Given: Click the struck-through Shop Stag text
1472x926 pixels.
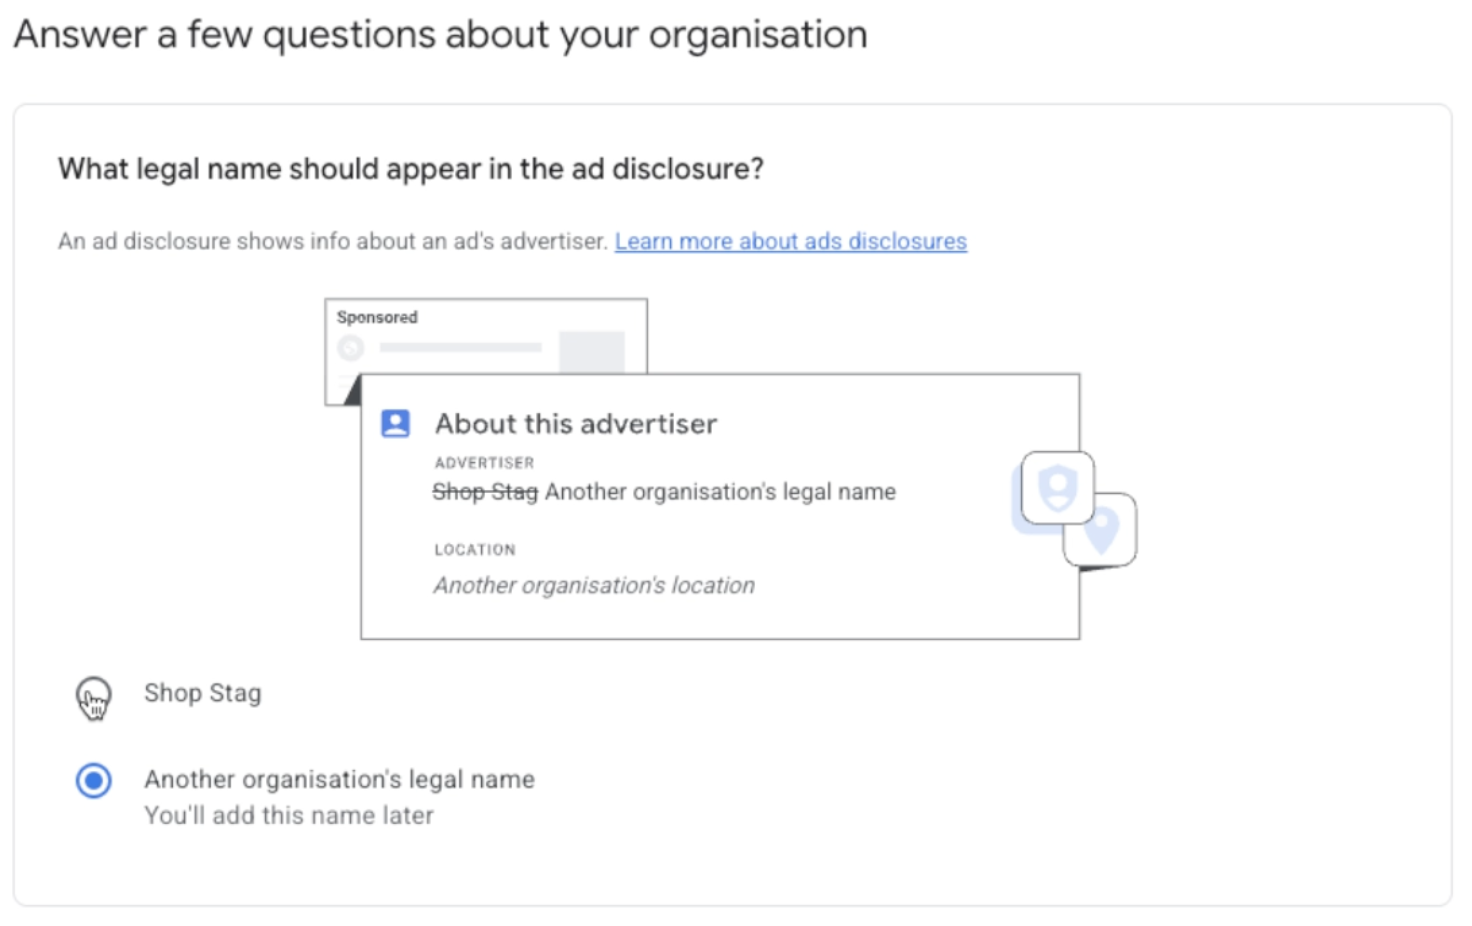Looking at the screenshot, I should click(x=484, y=491).
